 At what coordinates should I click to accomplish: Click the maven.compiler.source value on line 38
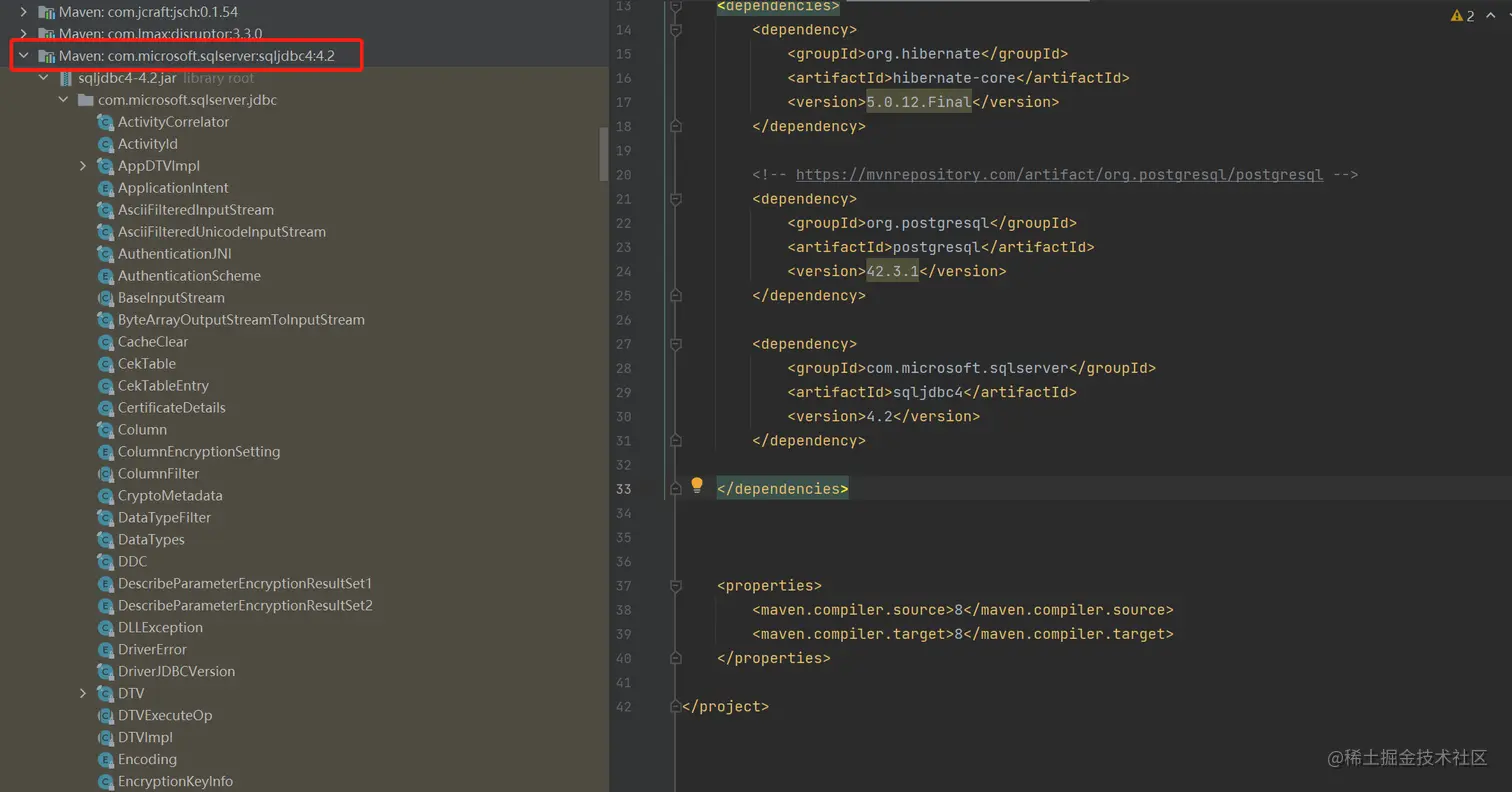(x=957, y=610)
